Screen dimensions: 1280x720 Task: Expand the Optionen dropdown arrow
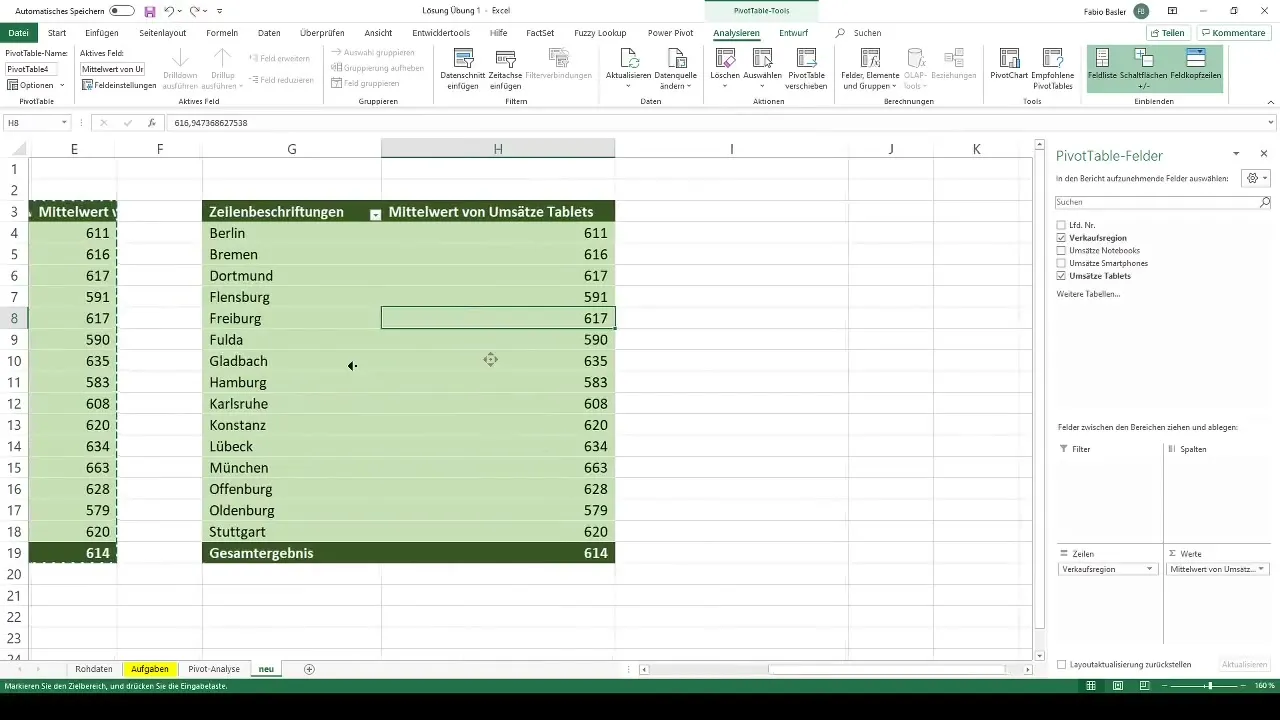click(62, 86)
